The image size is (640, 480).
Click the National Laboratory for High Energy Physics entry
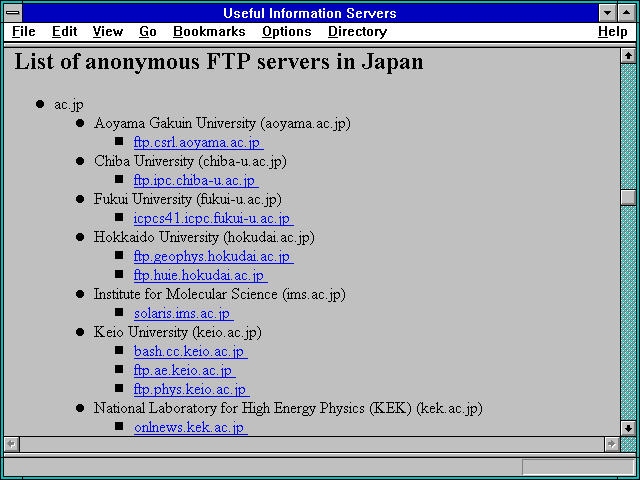(x=288, y=408)
